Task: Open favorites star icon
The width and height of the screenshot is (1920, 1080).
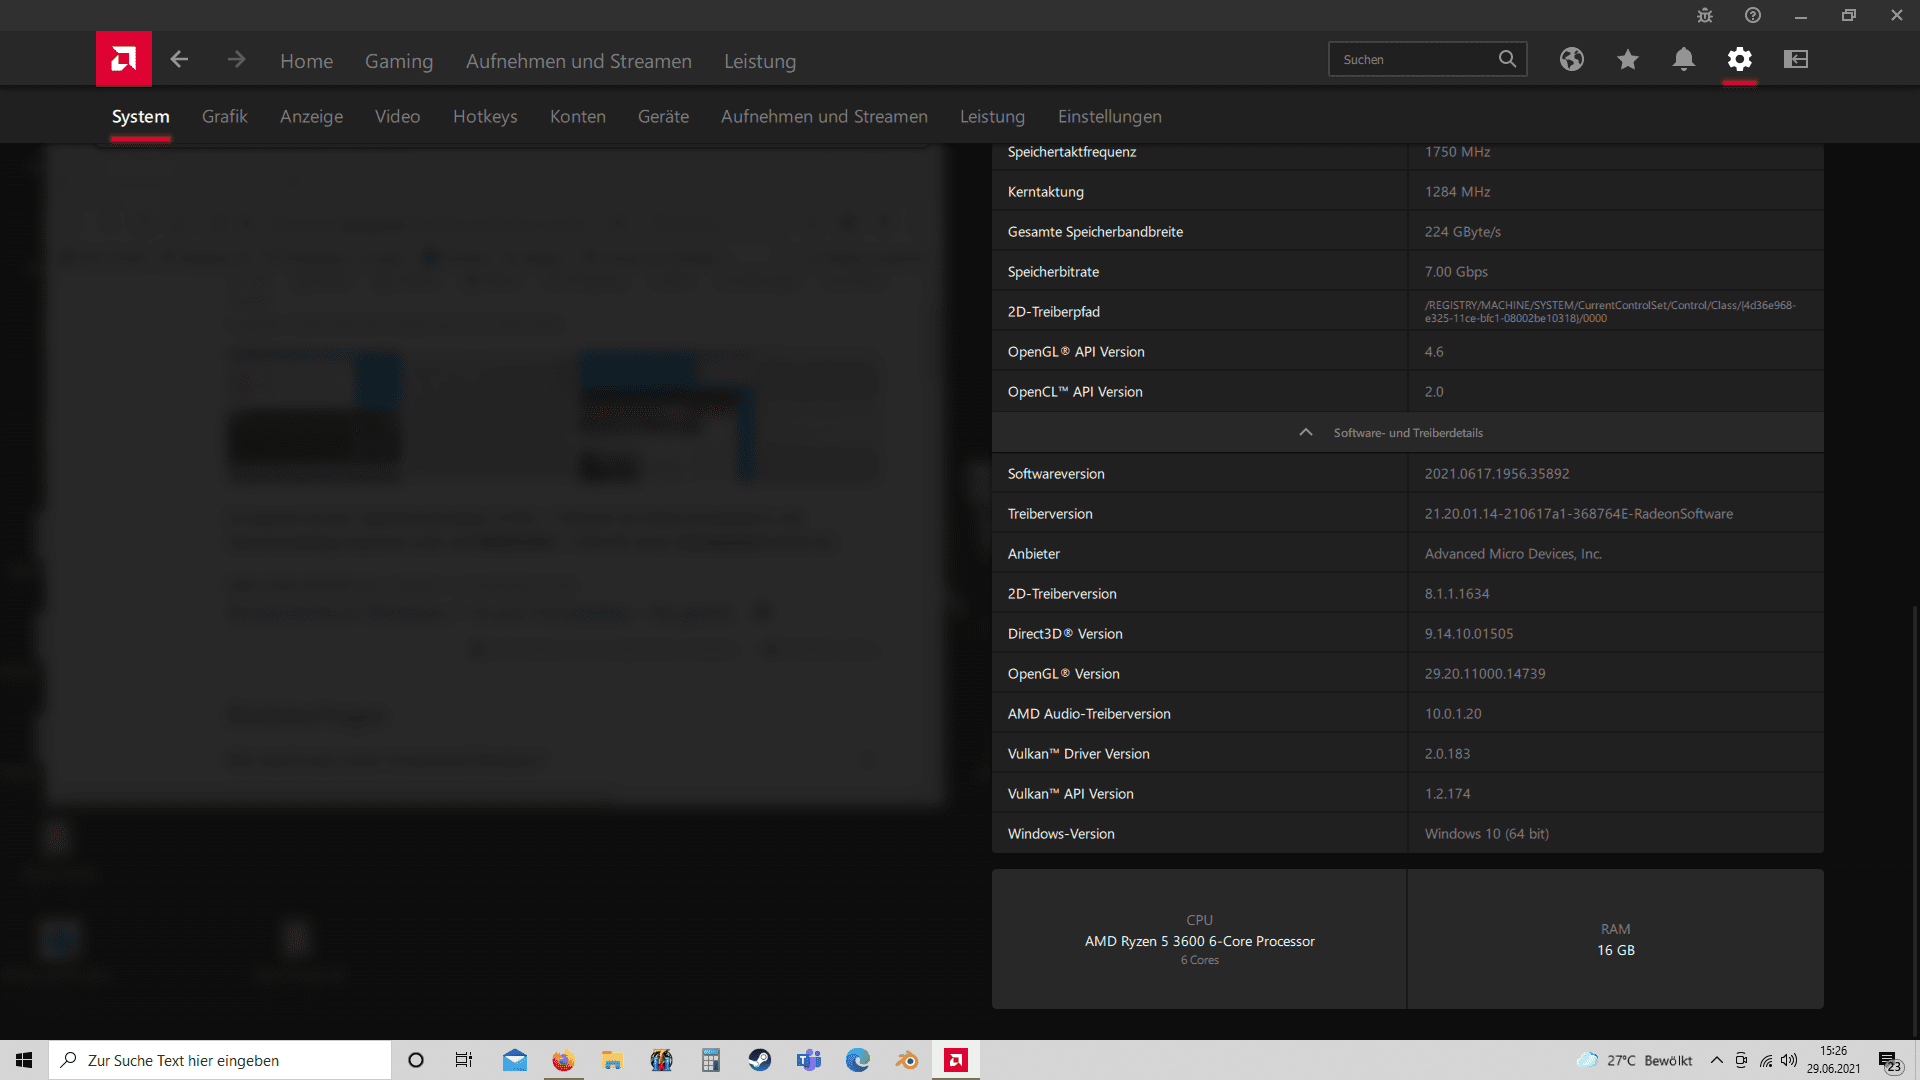Action: 1628,59
